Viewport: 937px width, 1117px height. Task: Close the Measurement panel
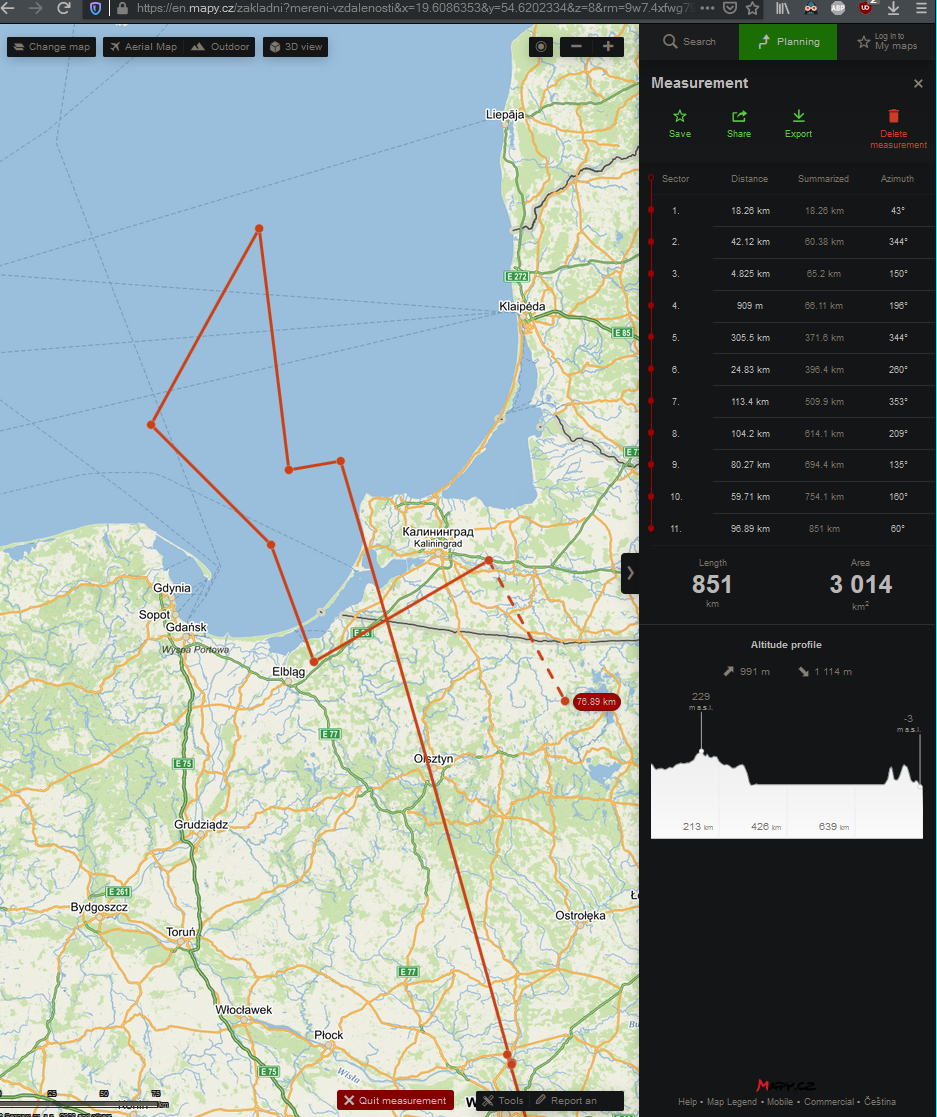coord(918,84)
